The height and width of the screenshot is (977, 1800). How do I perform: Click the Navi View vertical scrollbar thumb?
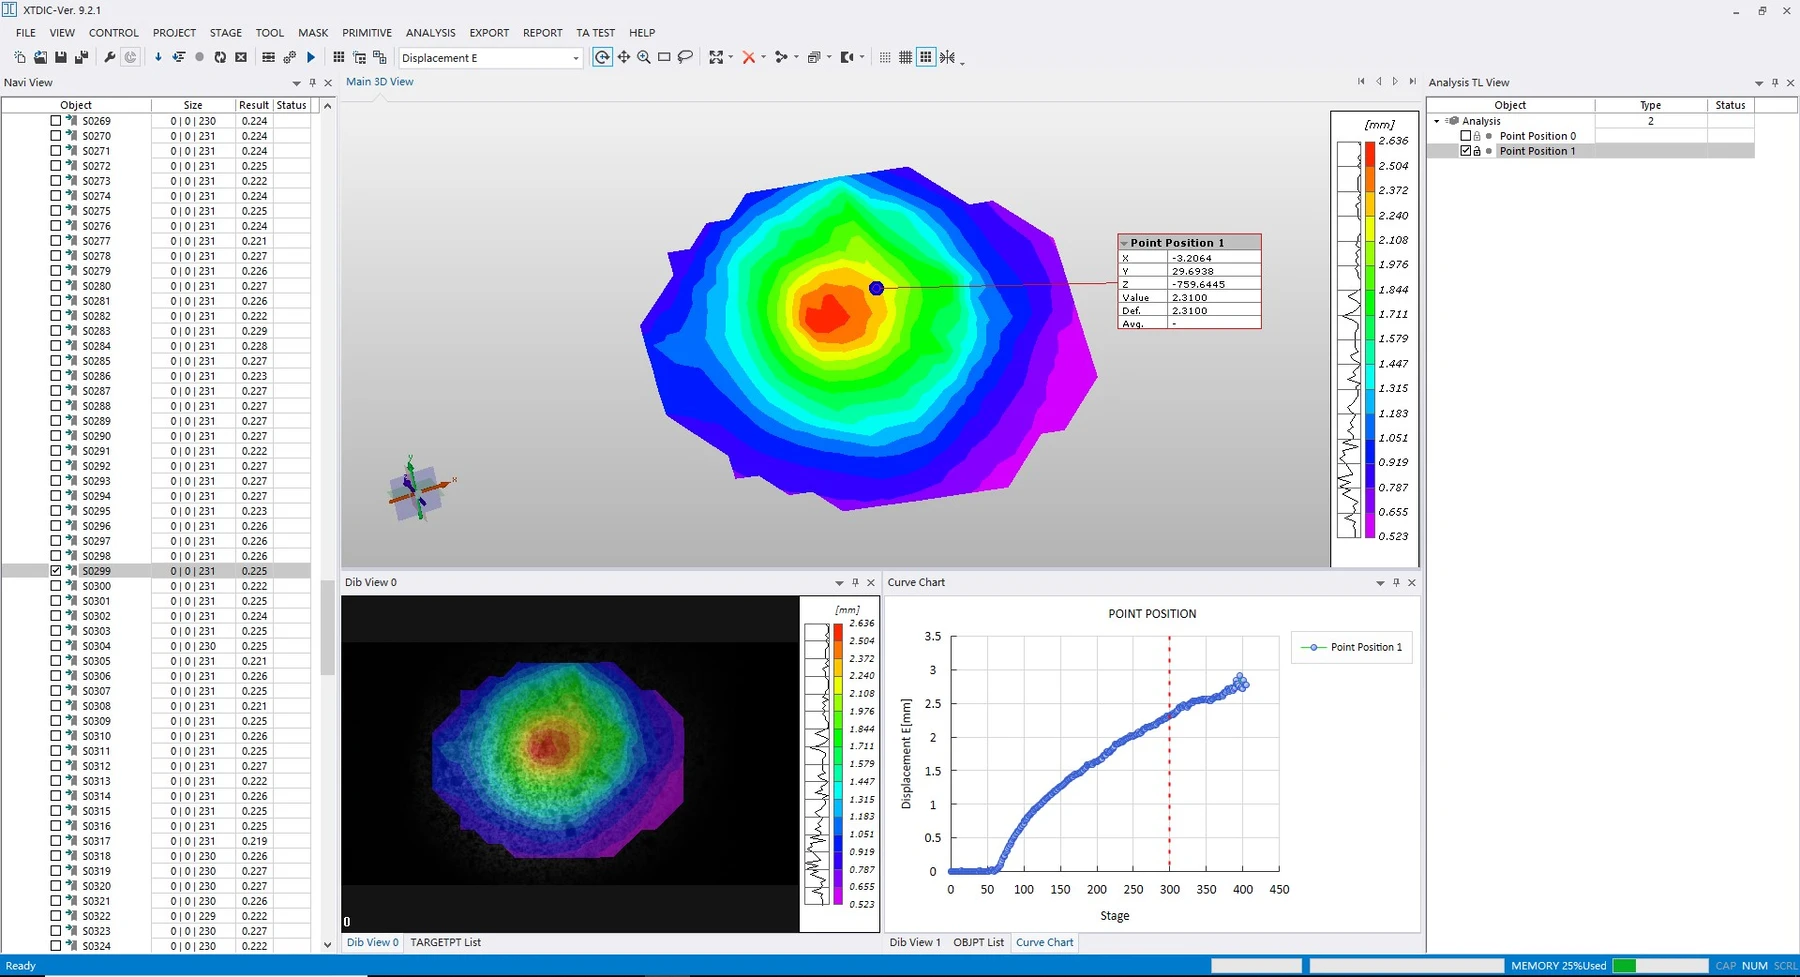[326, 627]
